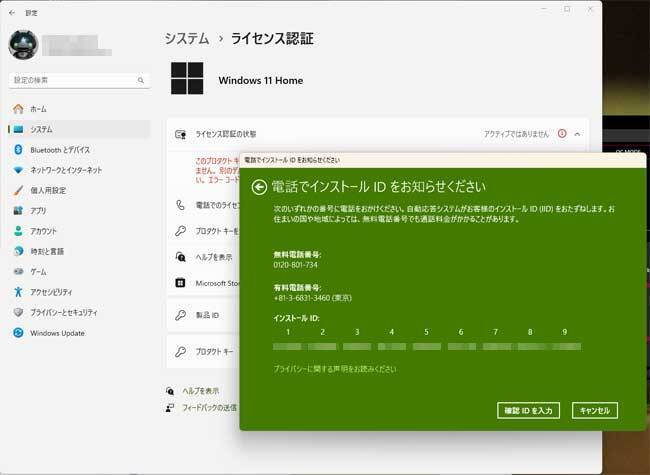The height and width of the screenshot is (475, 650).
Task: Click the toll-free number 0120-801-734
Action: [x=296, y=265]
